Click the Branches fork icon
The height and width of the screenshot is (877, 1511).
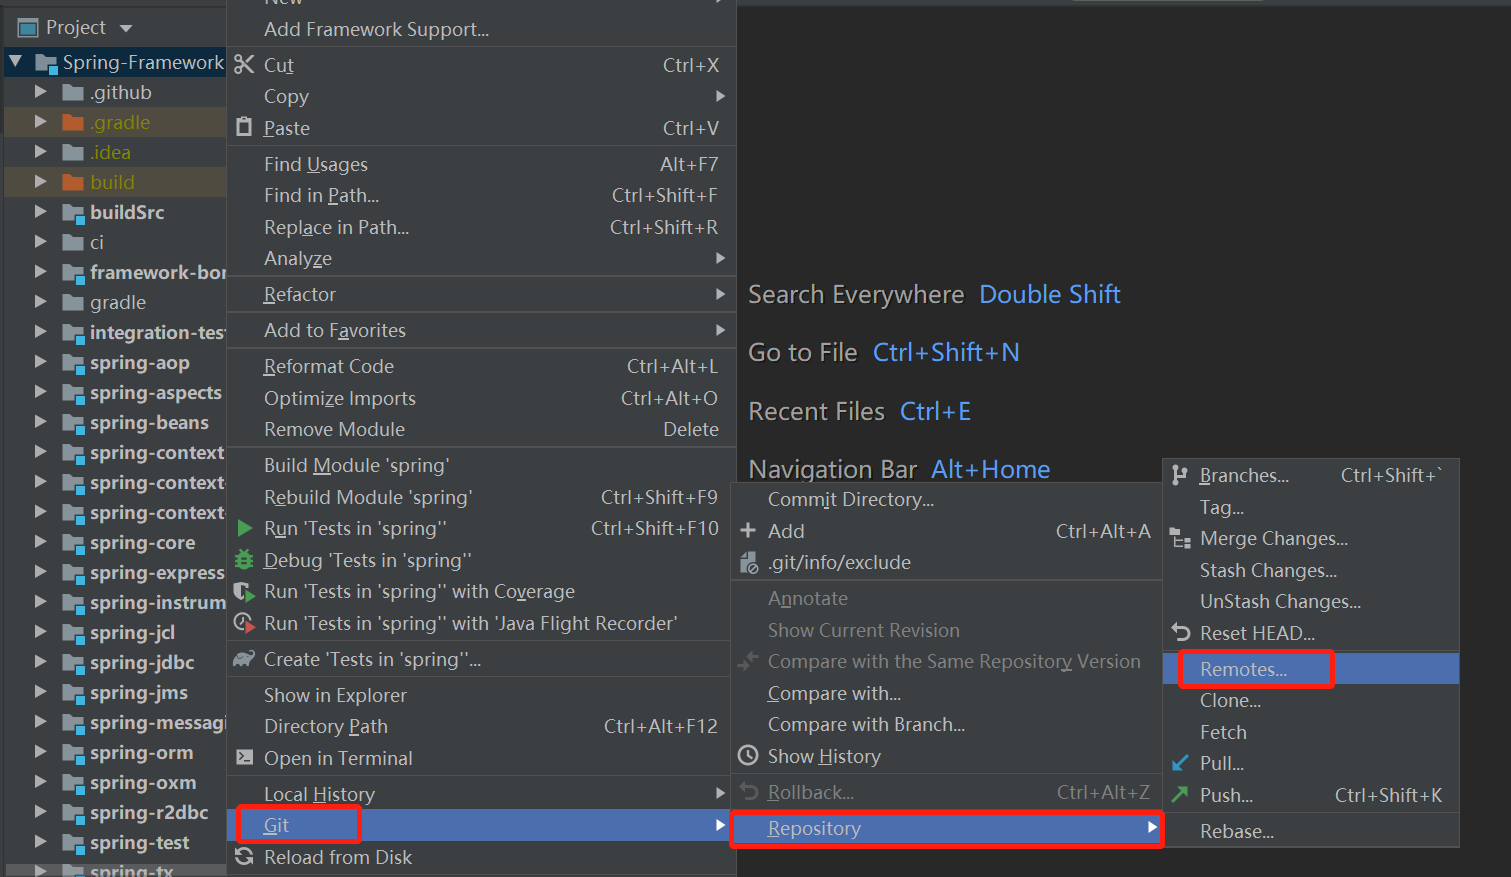point(1180,475)
